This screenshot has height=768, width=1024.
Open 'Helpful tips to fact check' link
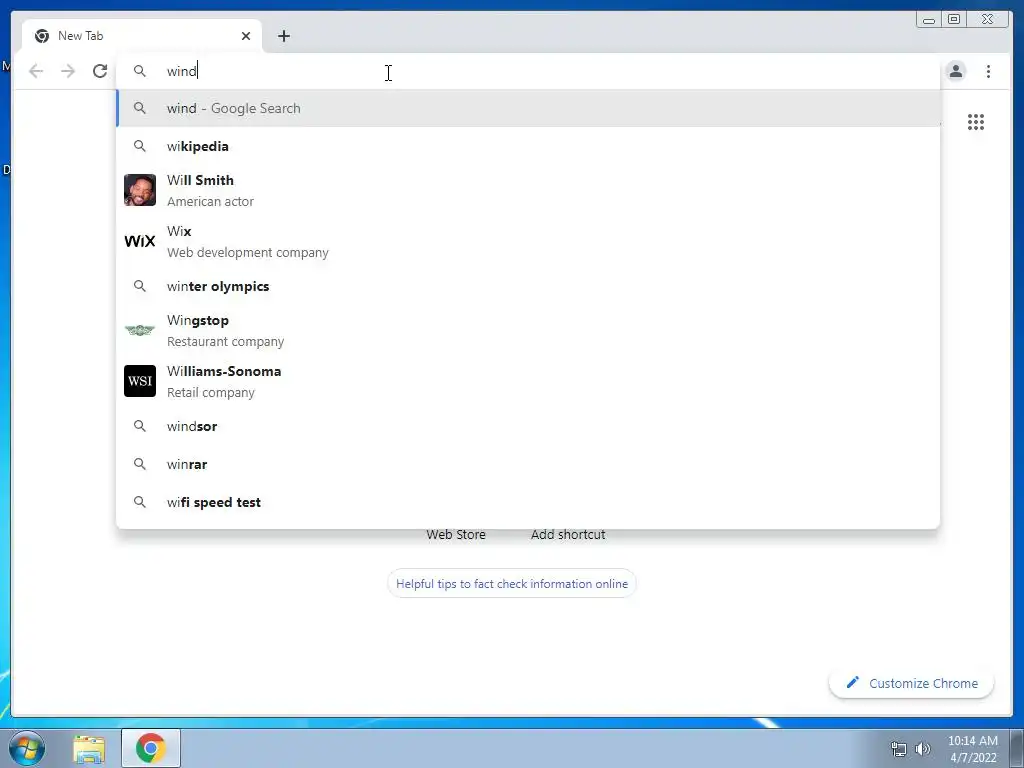[x=512, y=584]
